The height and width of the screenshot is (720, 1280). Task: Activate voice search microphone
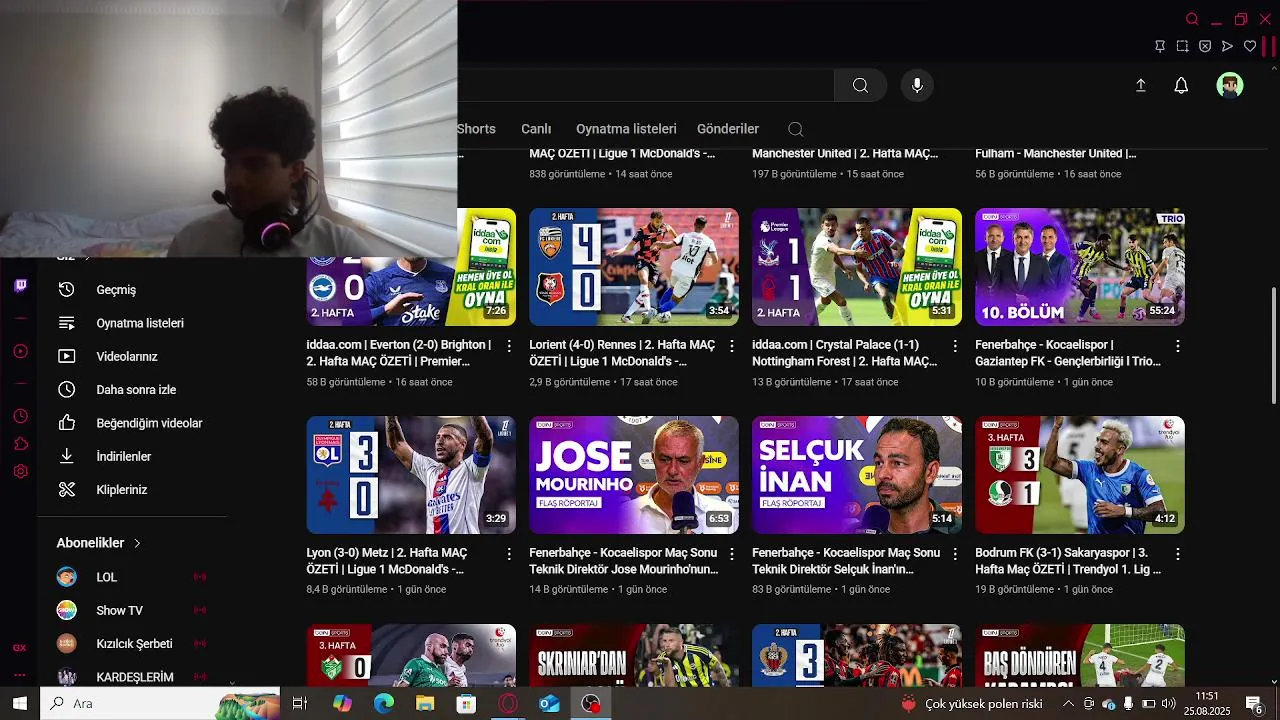(x=917, y=86)
